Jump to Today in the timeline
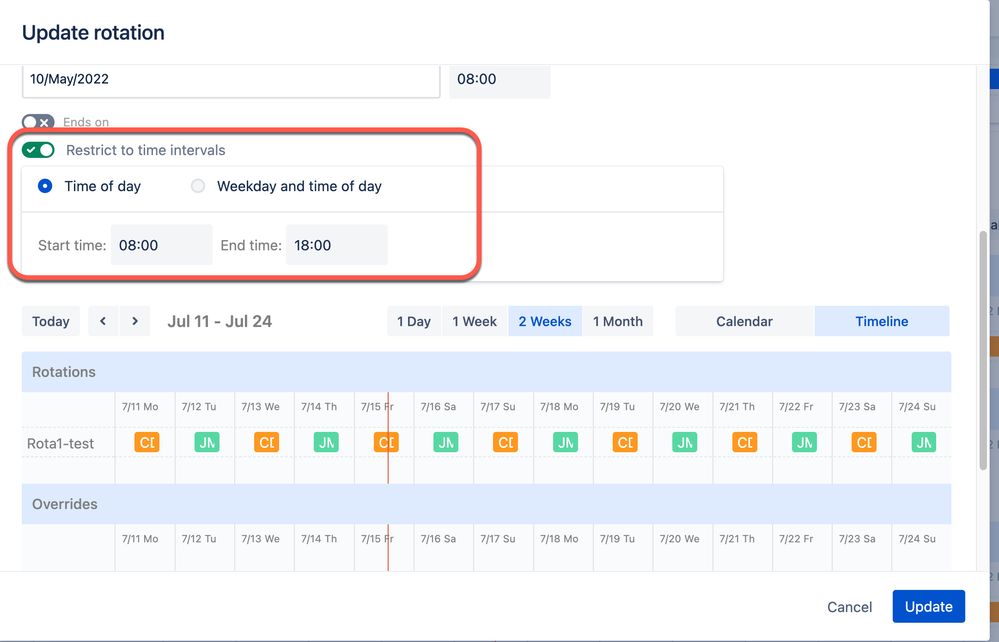The width and height of the screenshot is (999, 642). pos(50,322)
